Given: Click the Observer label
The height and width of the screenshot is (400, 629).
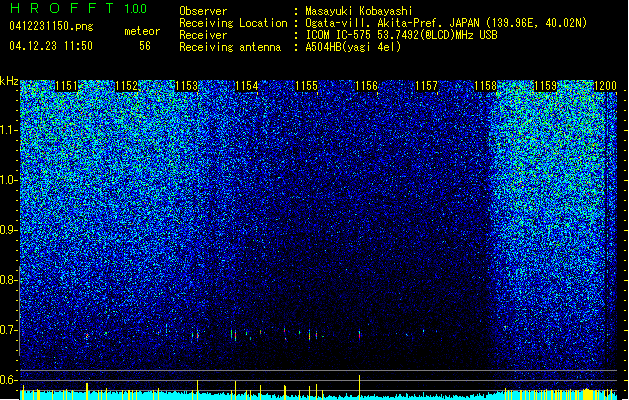Looking at the screenshot, I should point(203,11).
